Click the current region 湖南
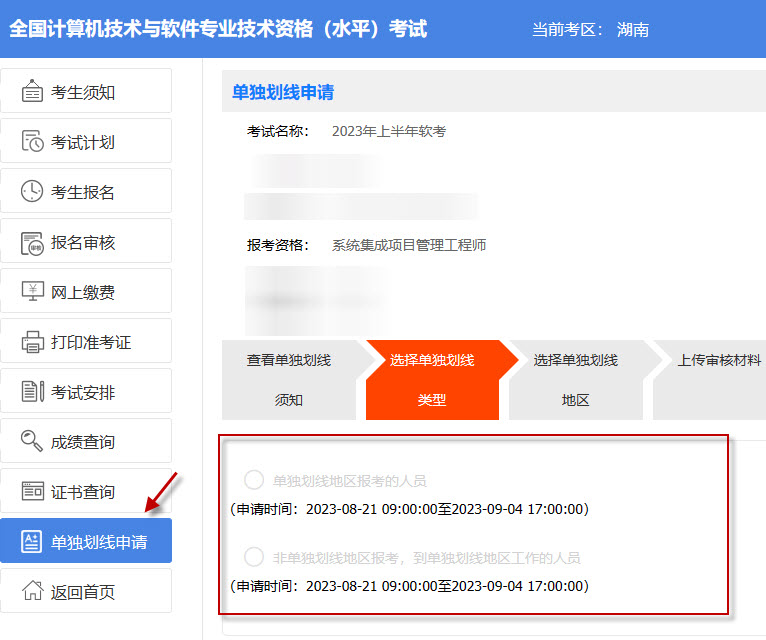 pos(633,30)
